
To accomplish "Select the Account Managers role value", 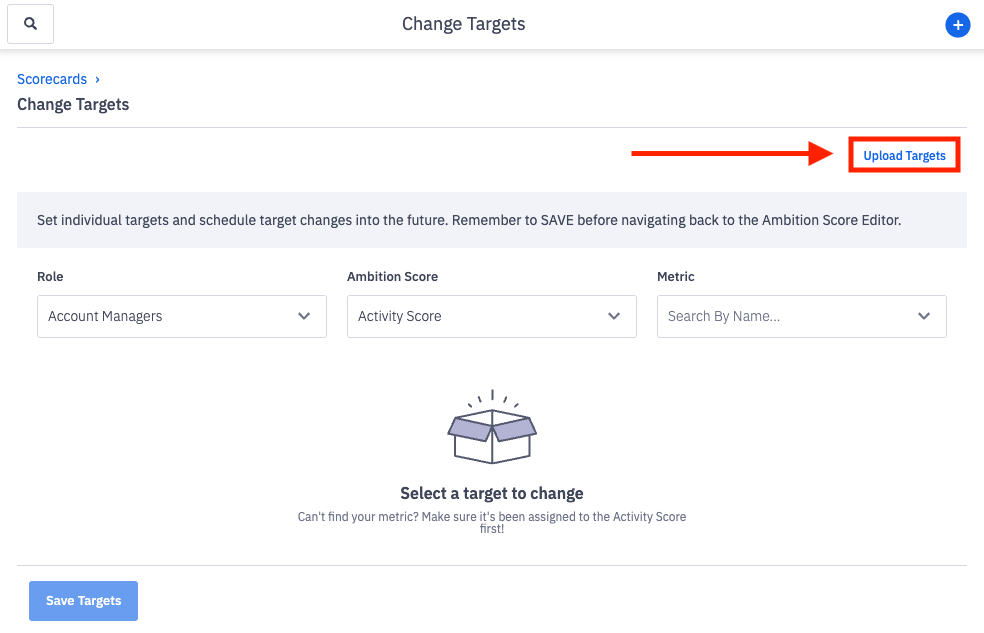I will click(x=105, y=316).
